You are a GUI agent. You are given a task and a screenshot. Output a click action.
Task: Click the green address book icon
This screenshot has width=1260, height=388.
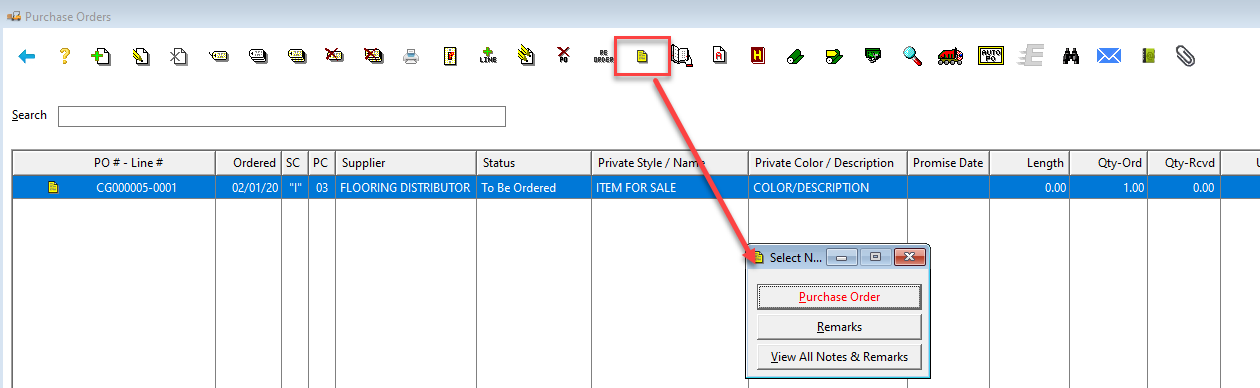(x=1148, y=57)
